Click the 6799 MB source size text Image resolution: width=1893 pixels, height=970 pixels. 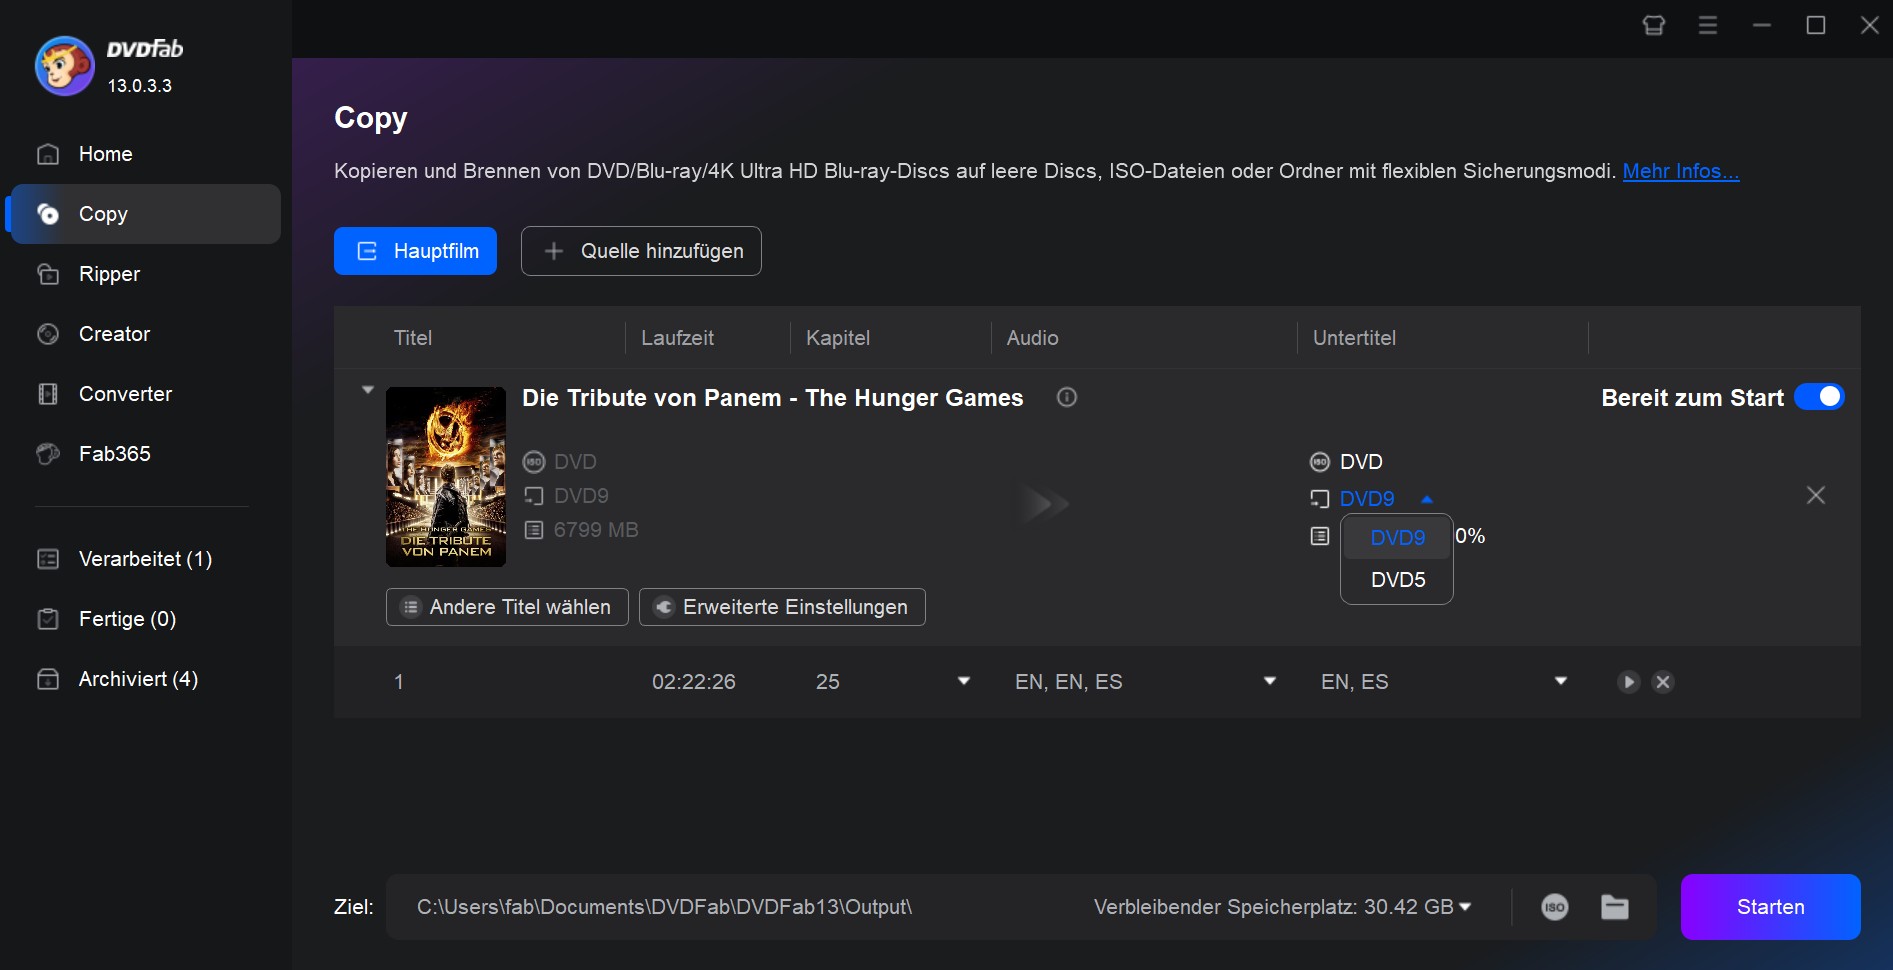[596, 530]
